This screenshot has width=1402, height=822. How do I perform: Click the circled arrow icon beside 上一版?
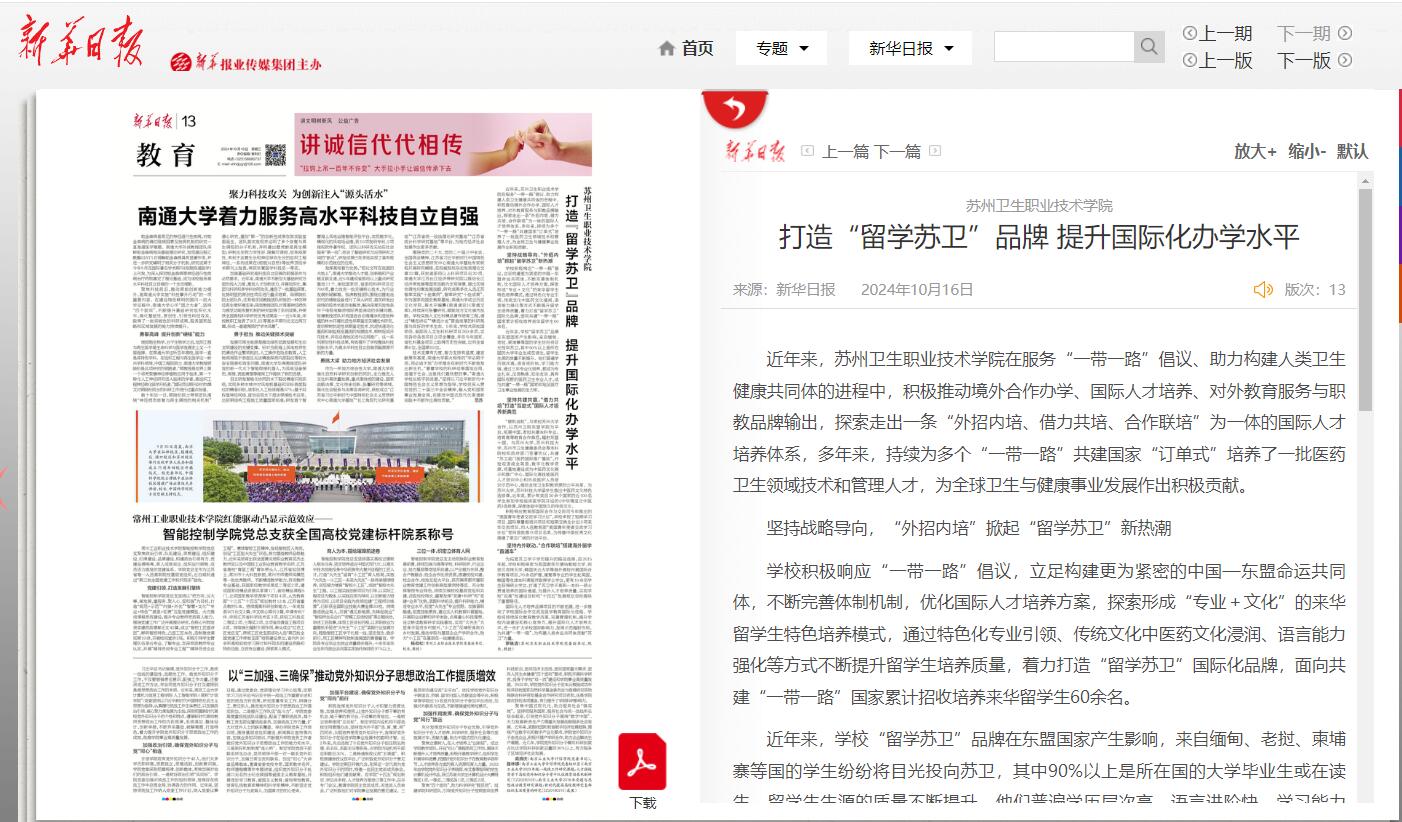point(1189,60)
